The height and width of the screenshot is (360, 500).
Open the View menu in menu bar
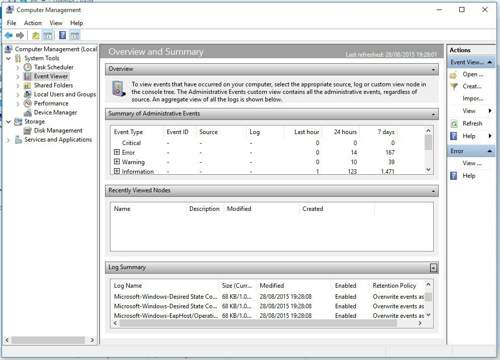(x=56, y=23)
